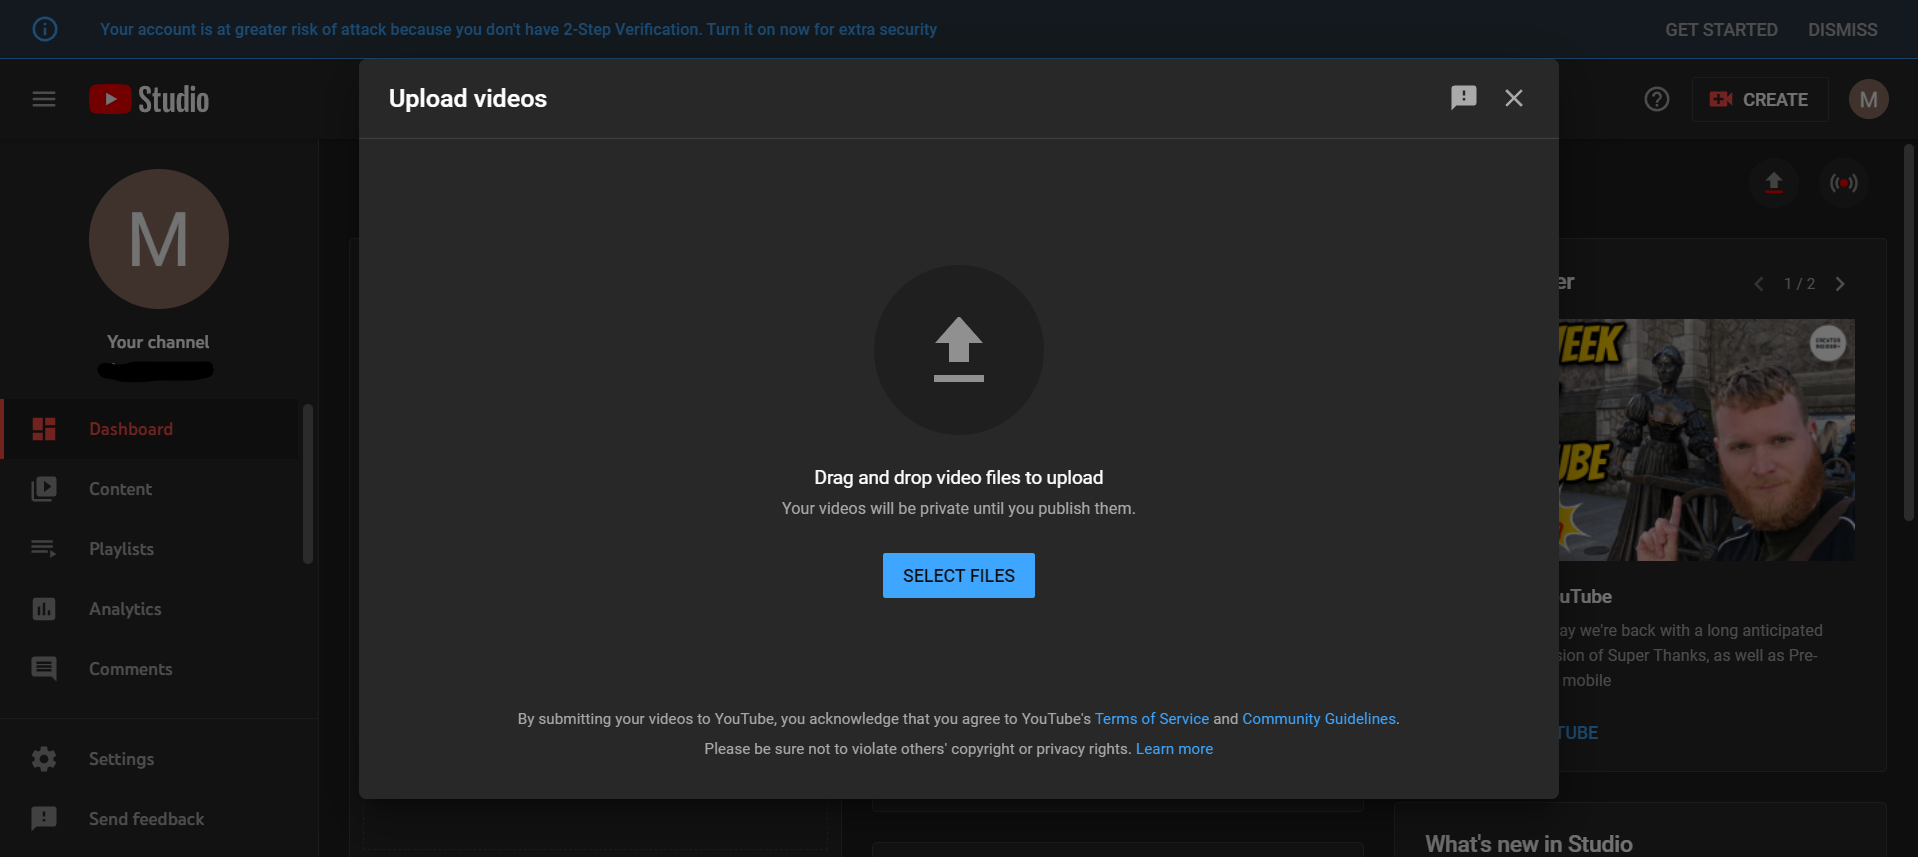This screenshot has height=857, width=1918.
Task: Go to next news card chevron
Action: (x=1840, y=284)
